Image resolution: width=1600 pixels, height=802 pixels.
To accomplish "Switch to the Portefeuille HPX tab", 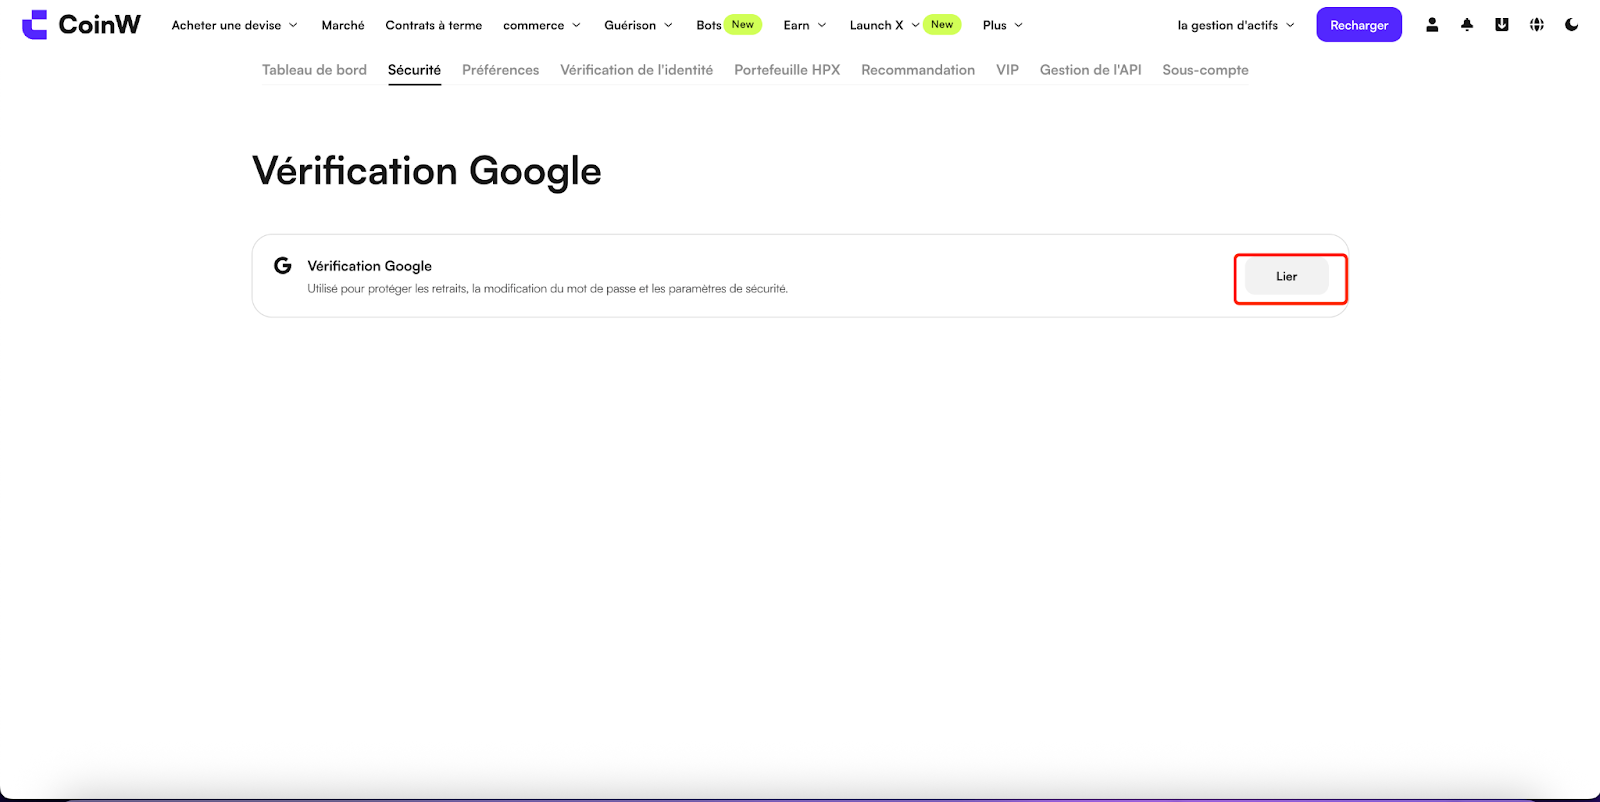I will (787, 70).
